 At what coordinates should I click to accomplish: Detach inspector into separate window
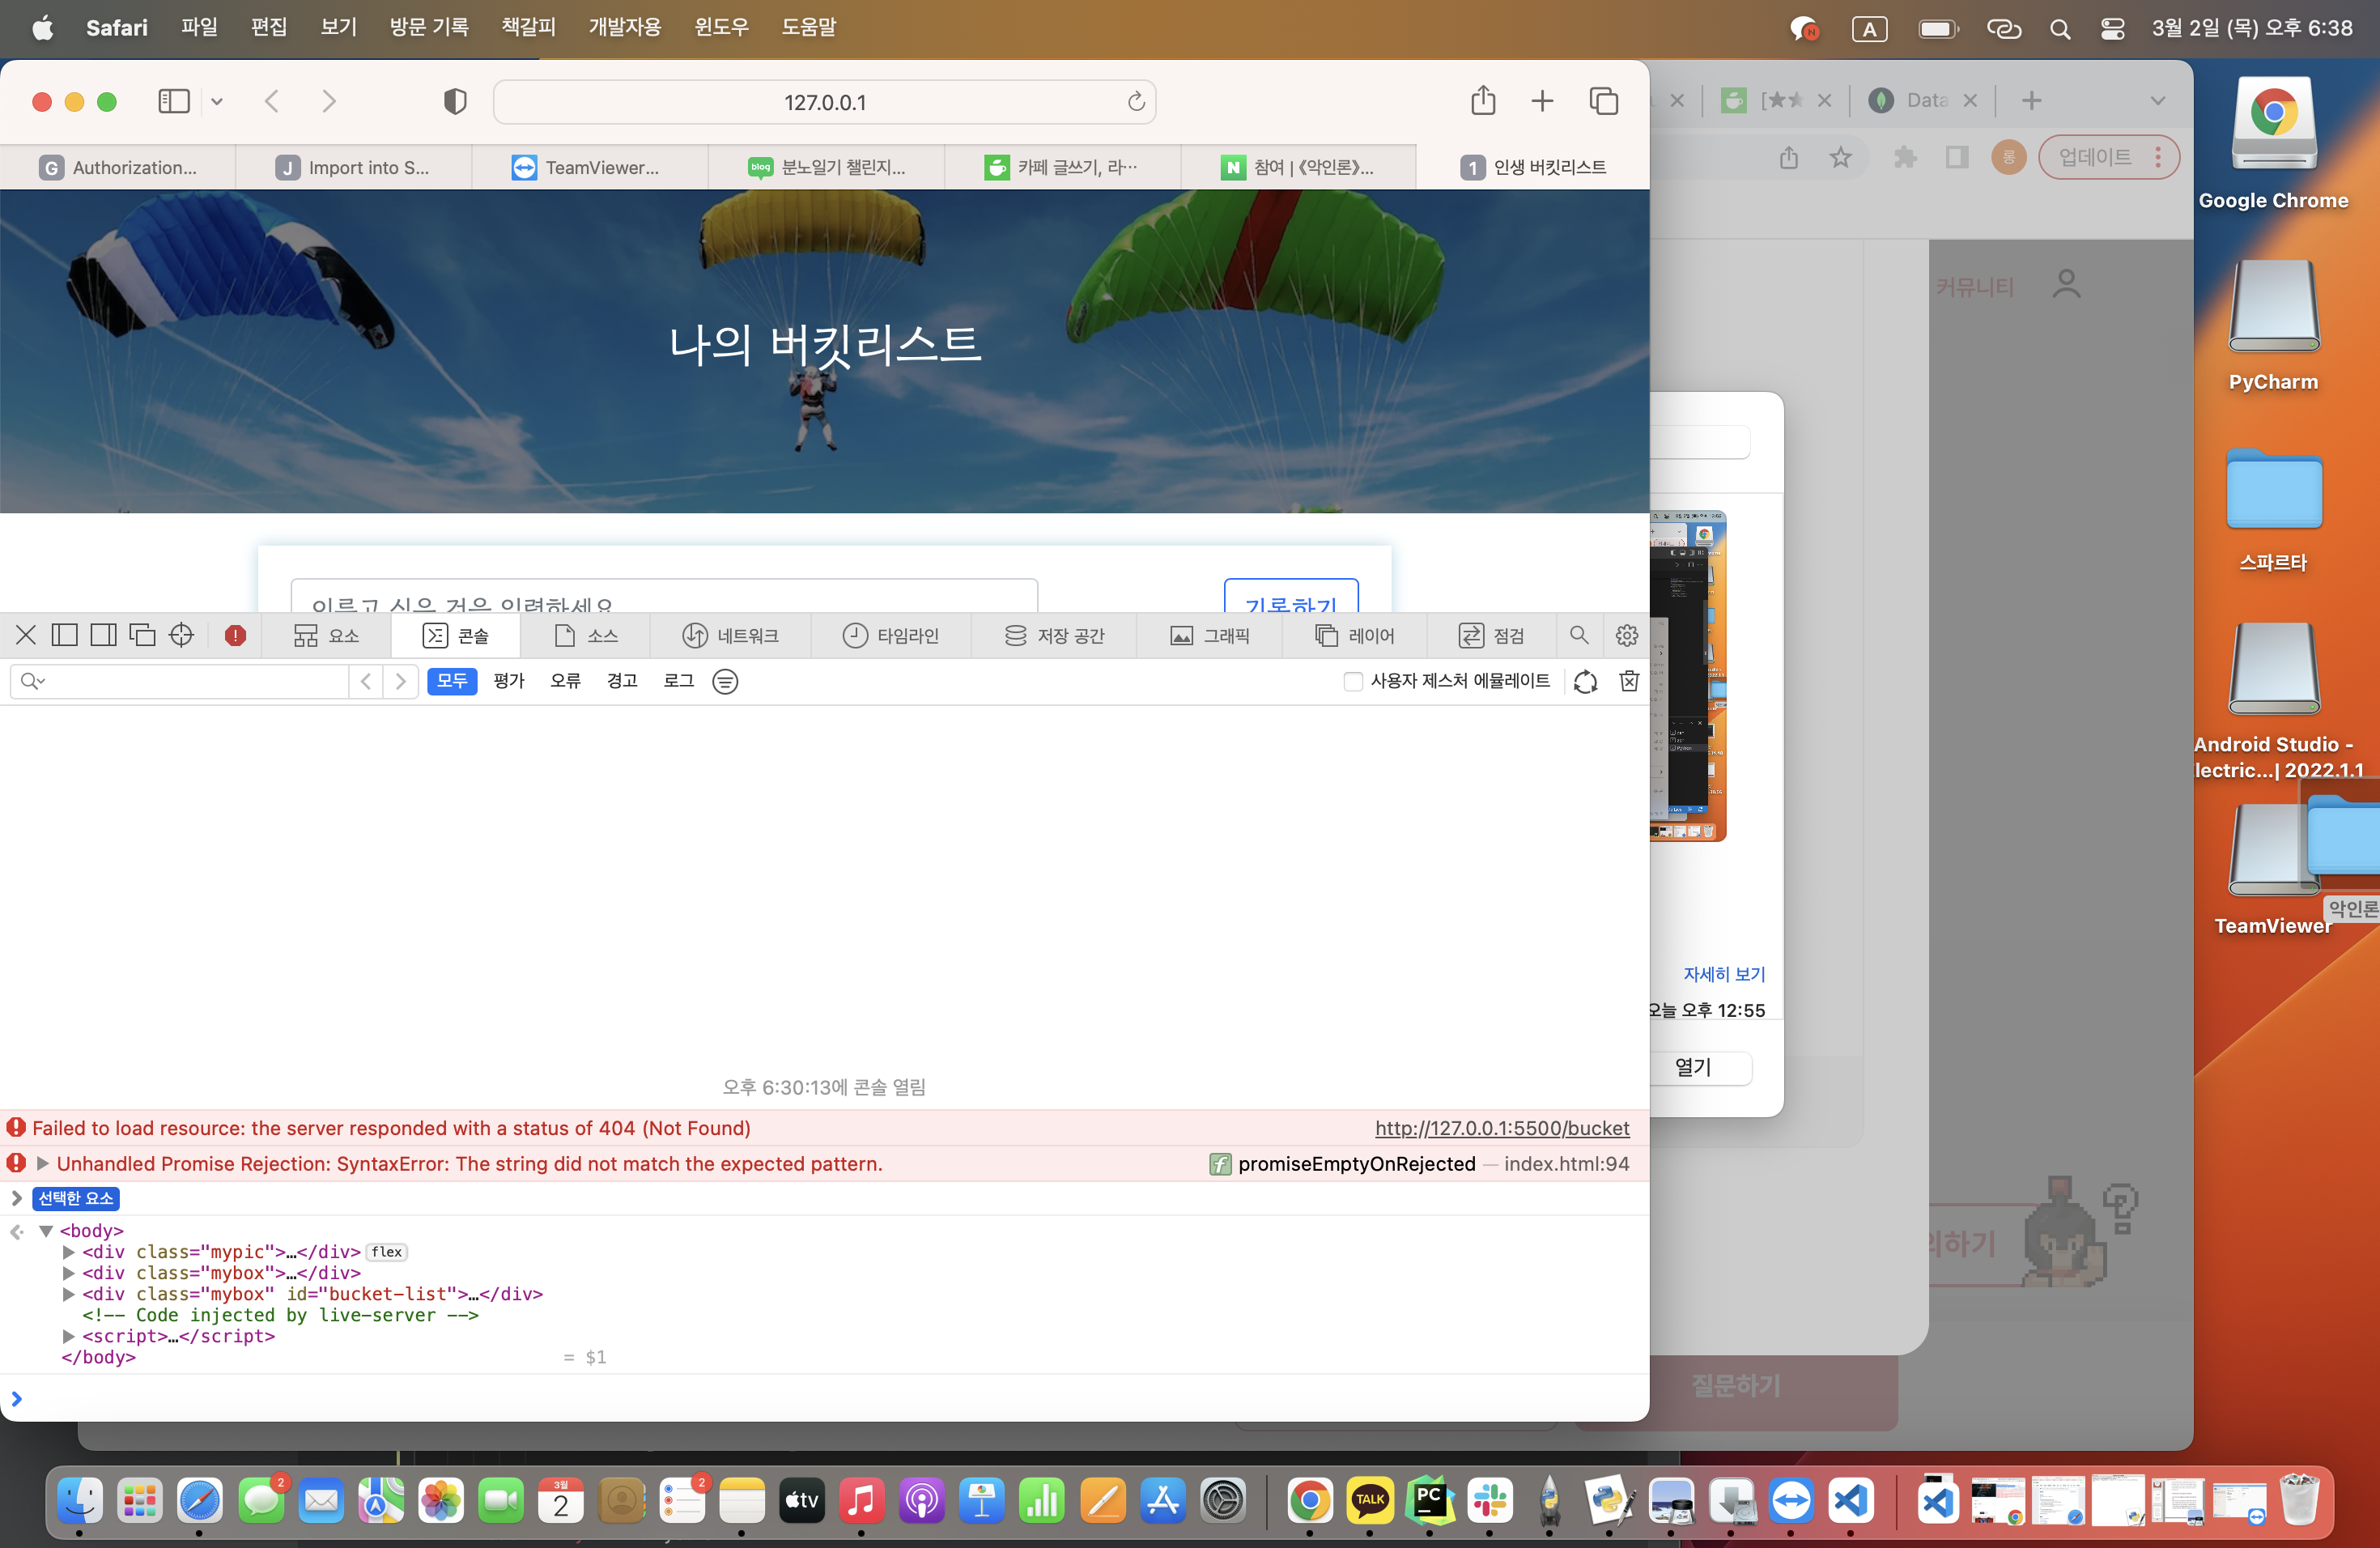click(142, 635)
